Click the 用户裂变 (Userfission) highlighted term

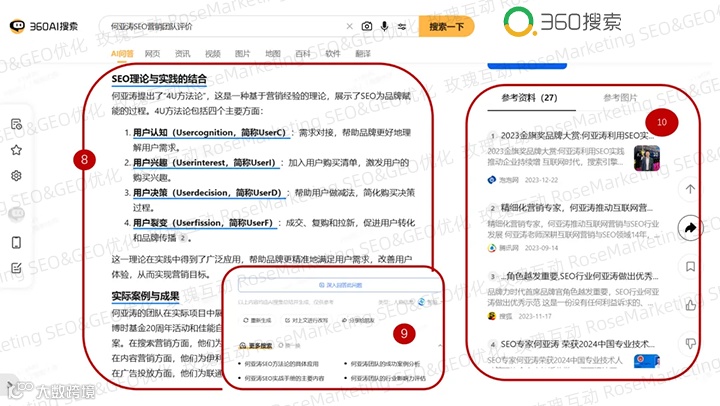[x=204, y=223]
